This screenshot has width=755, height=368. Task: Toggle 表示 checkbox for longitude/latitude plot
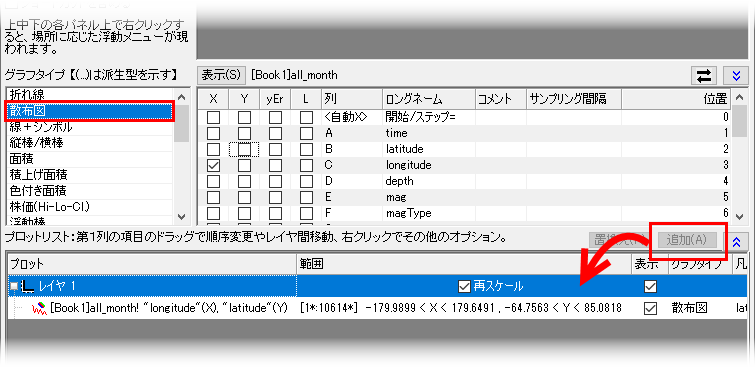650,308
